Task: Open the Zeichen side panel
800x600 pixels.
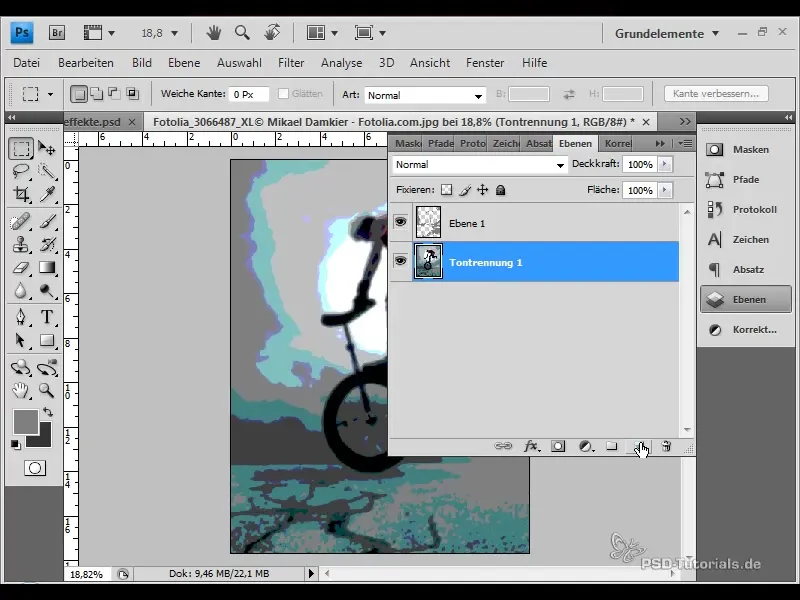Action: point(745,239)
